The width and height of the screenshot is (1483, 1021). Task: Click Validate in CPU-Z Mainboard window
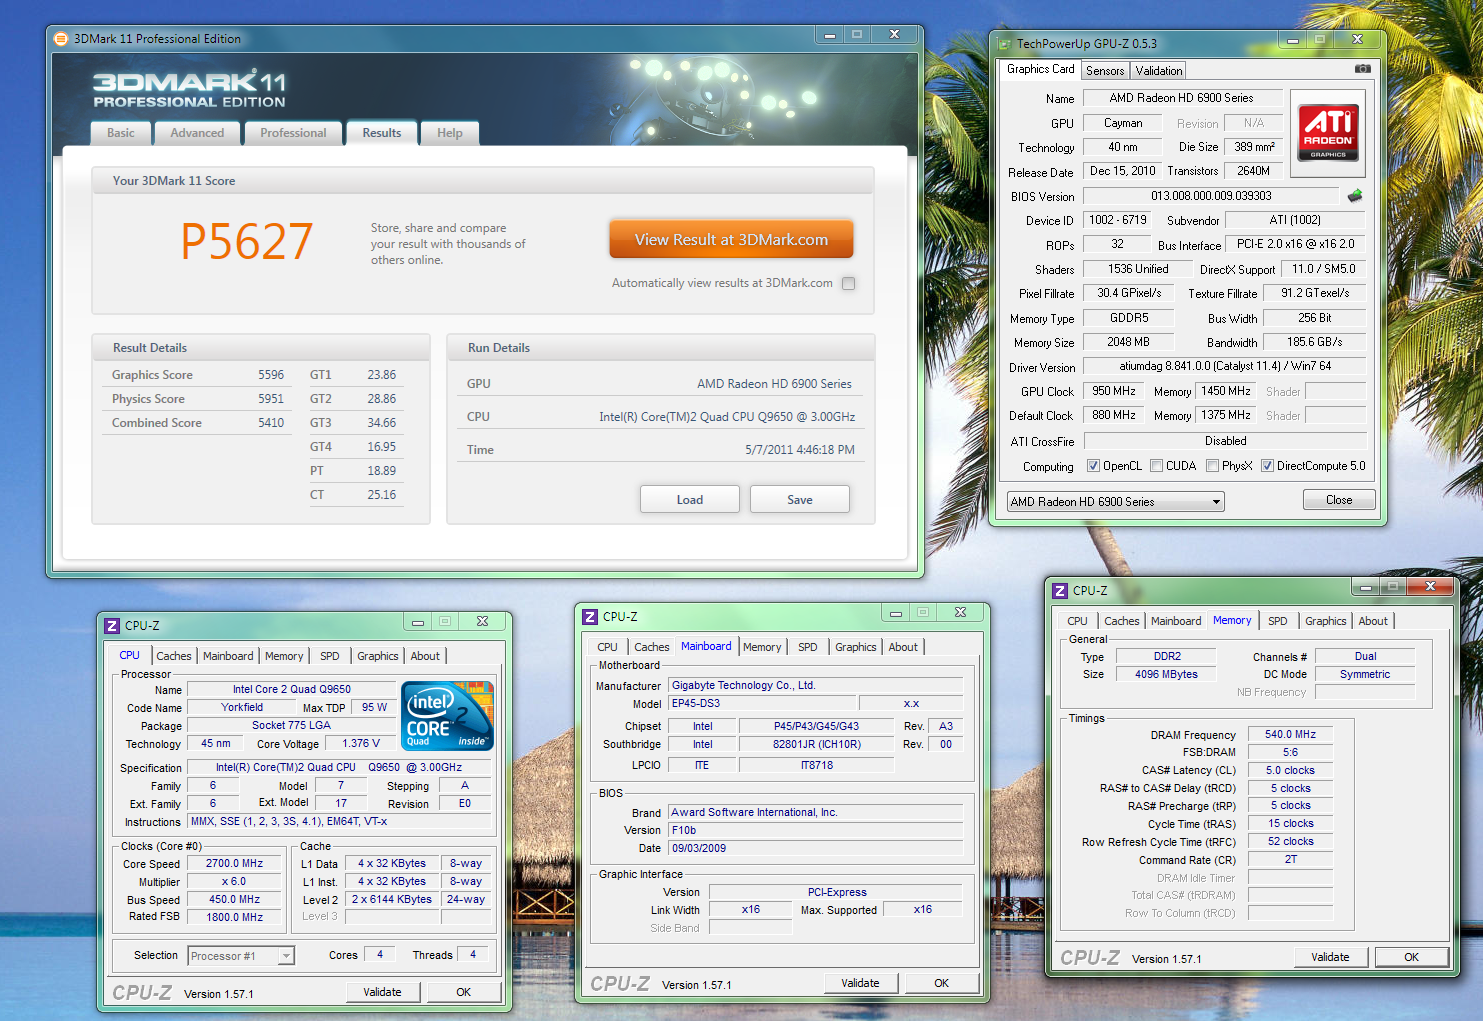[x=860, y=983]
